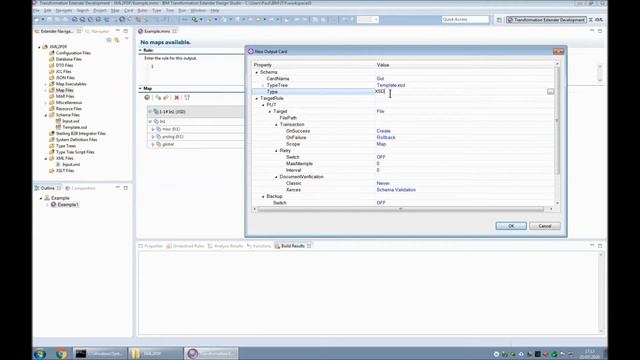Open the Window menu
The height and width of the screenshot is (360, 640).
pos(198,11)
